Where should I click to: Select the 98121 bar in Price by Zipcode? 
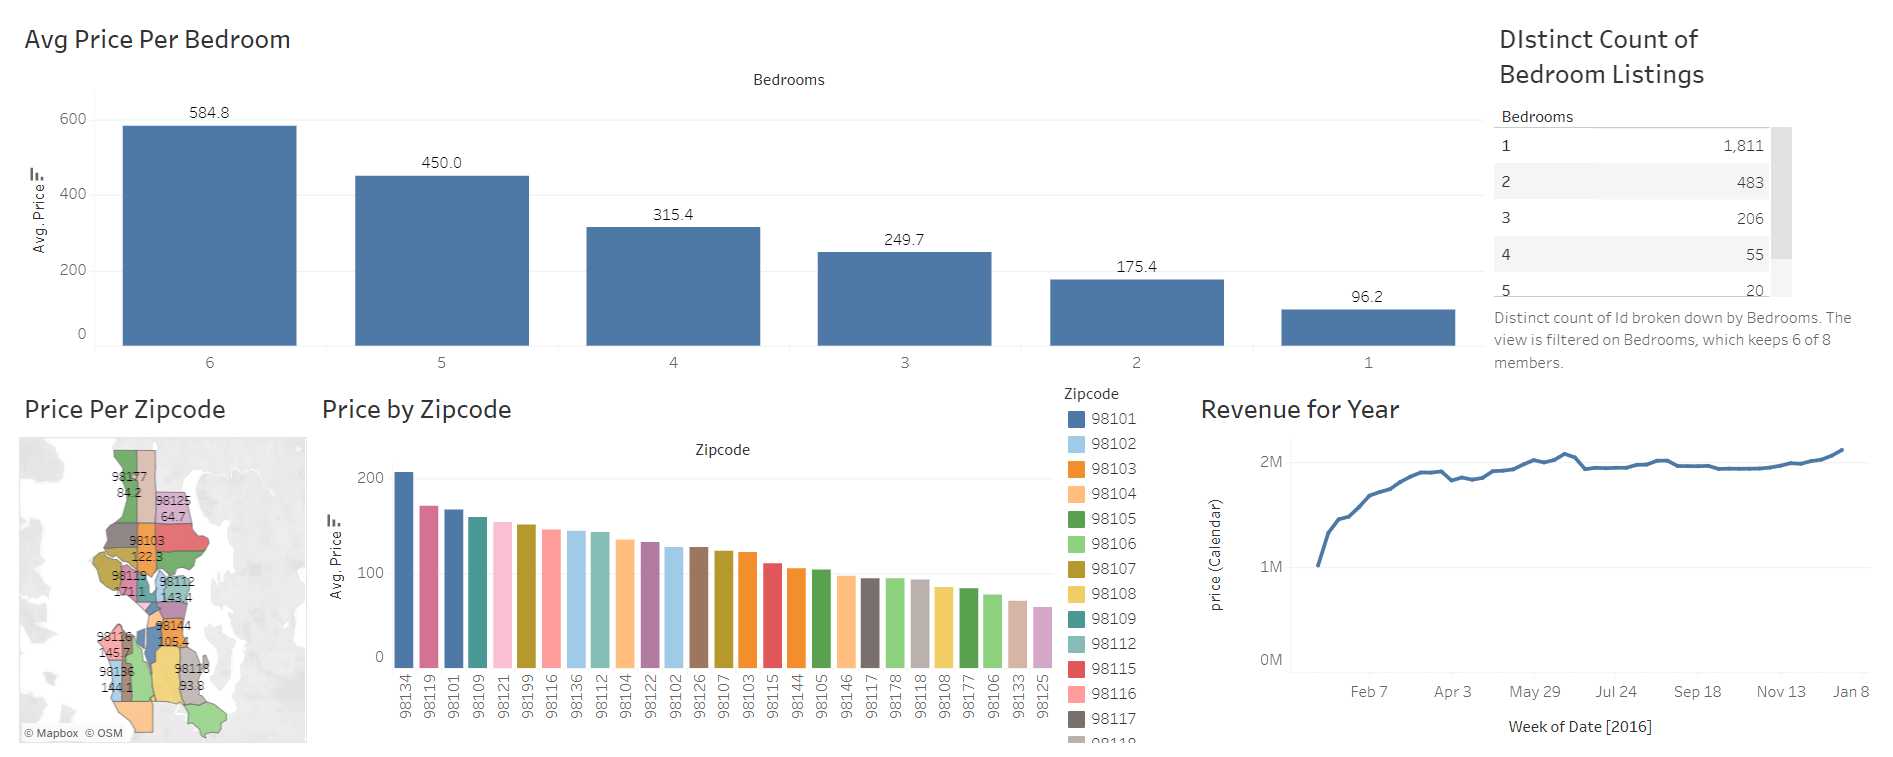[x=502, y=595]
